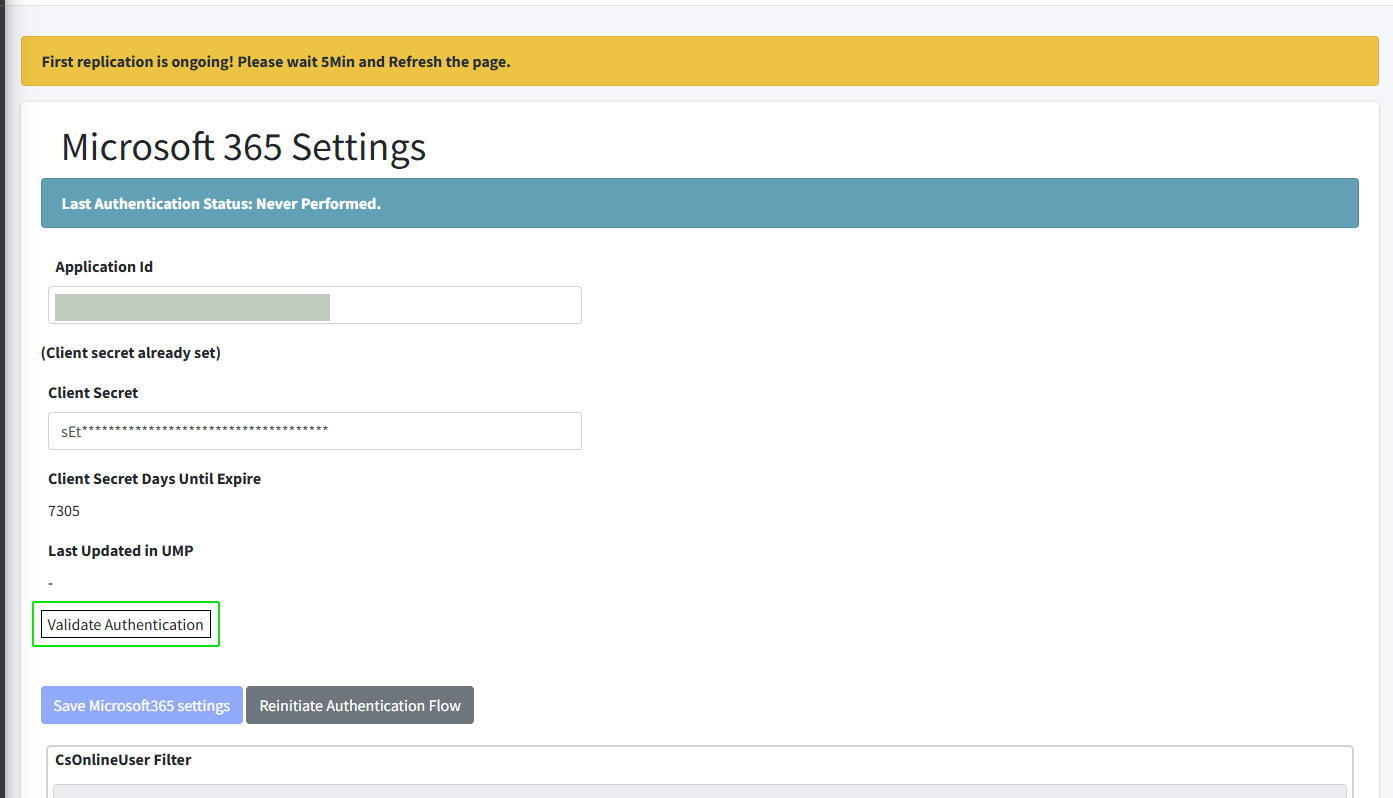Select the 'Last Updated in UMP' label

click(121, 551)
